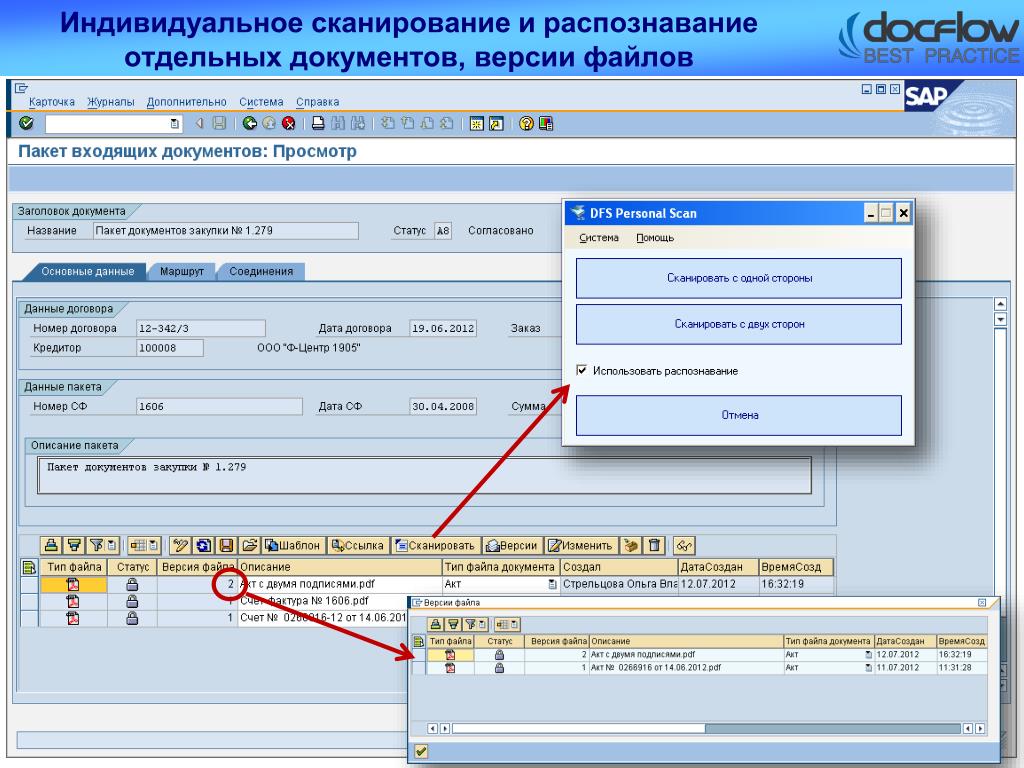Click Номер договора field 12-342/3
The width and height of the screenshot is (1024, 768).
201,328
